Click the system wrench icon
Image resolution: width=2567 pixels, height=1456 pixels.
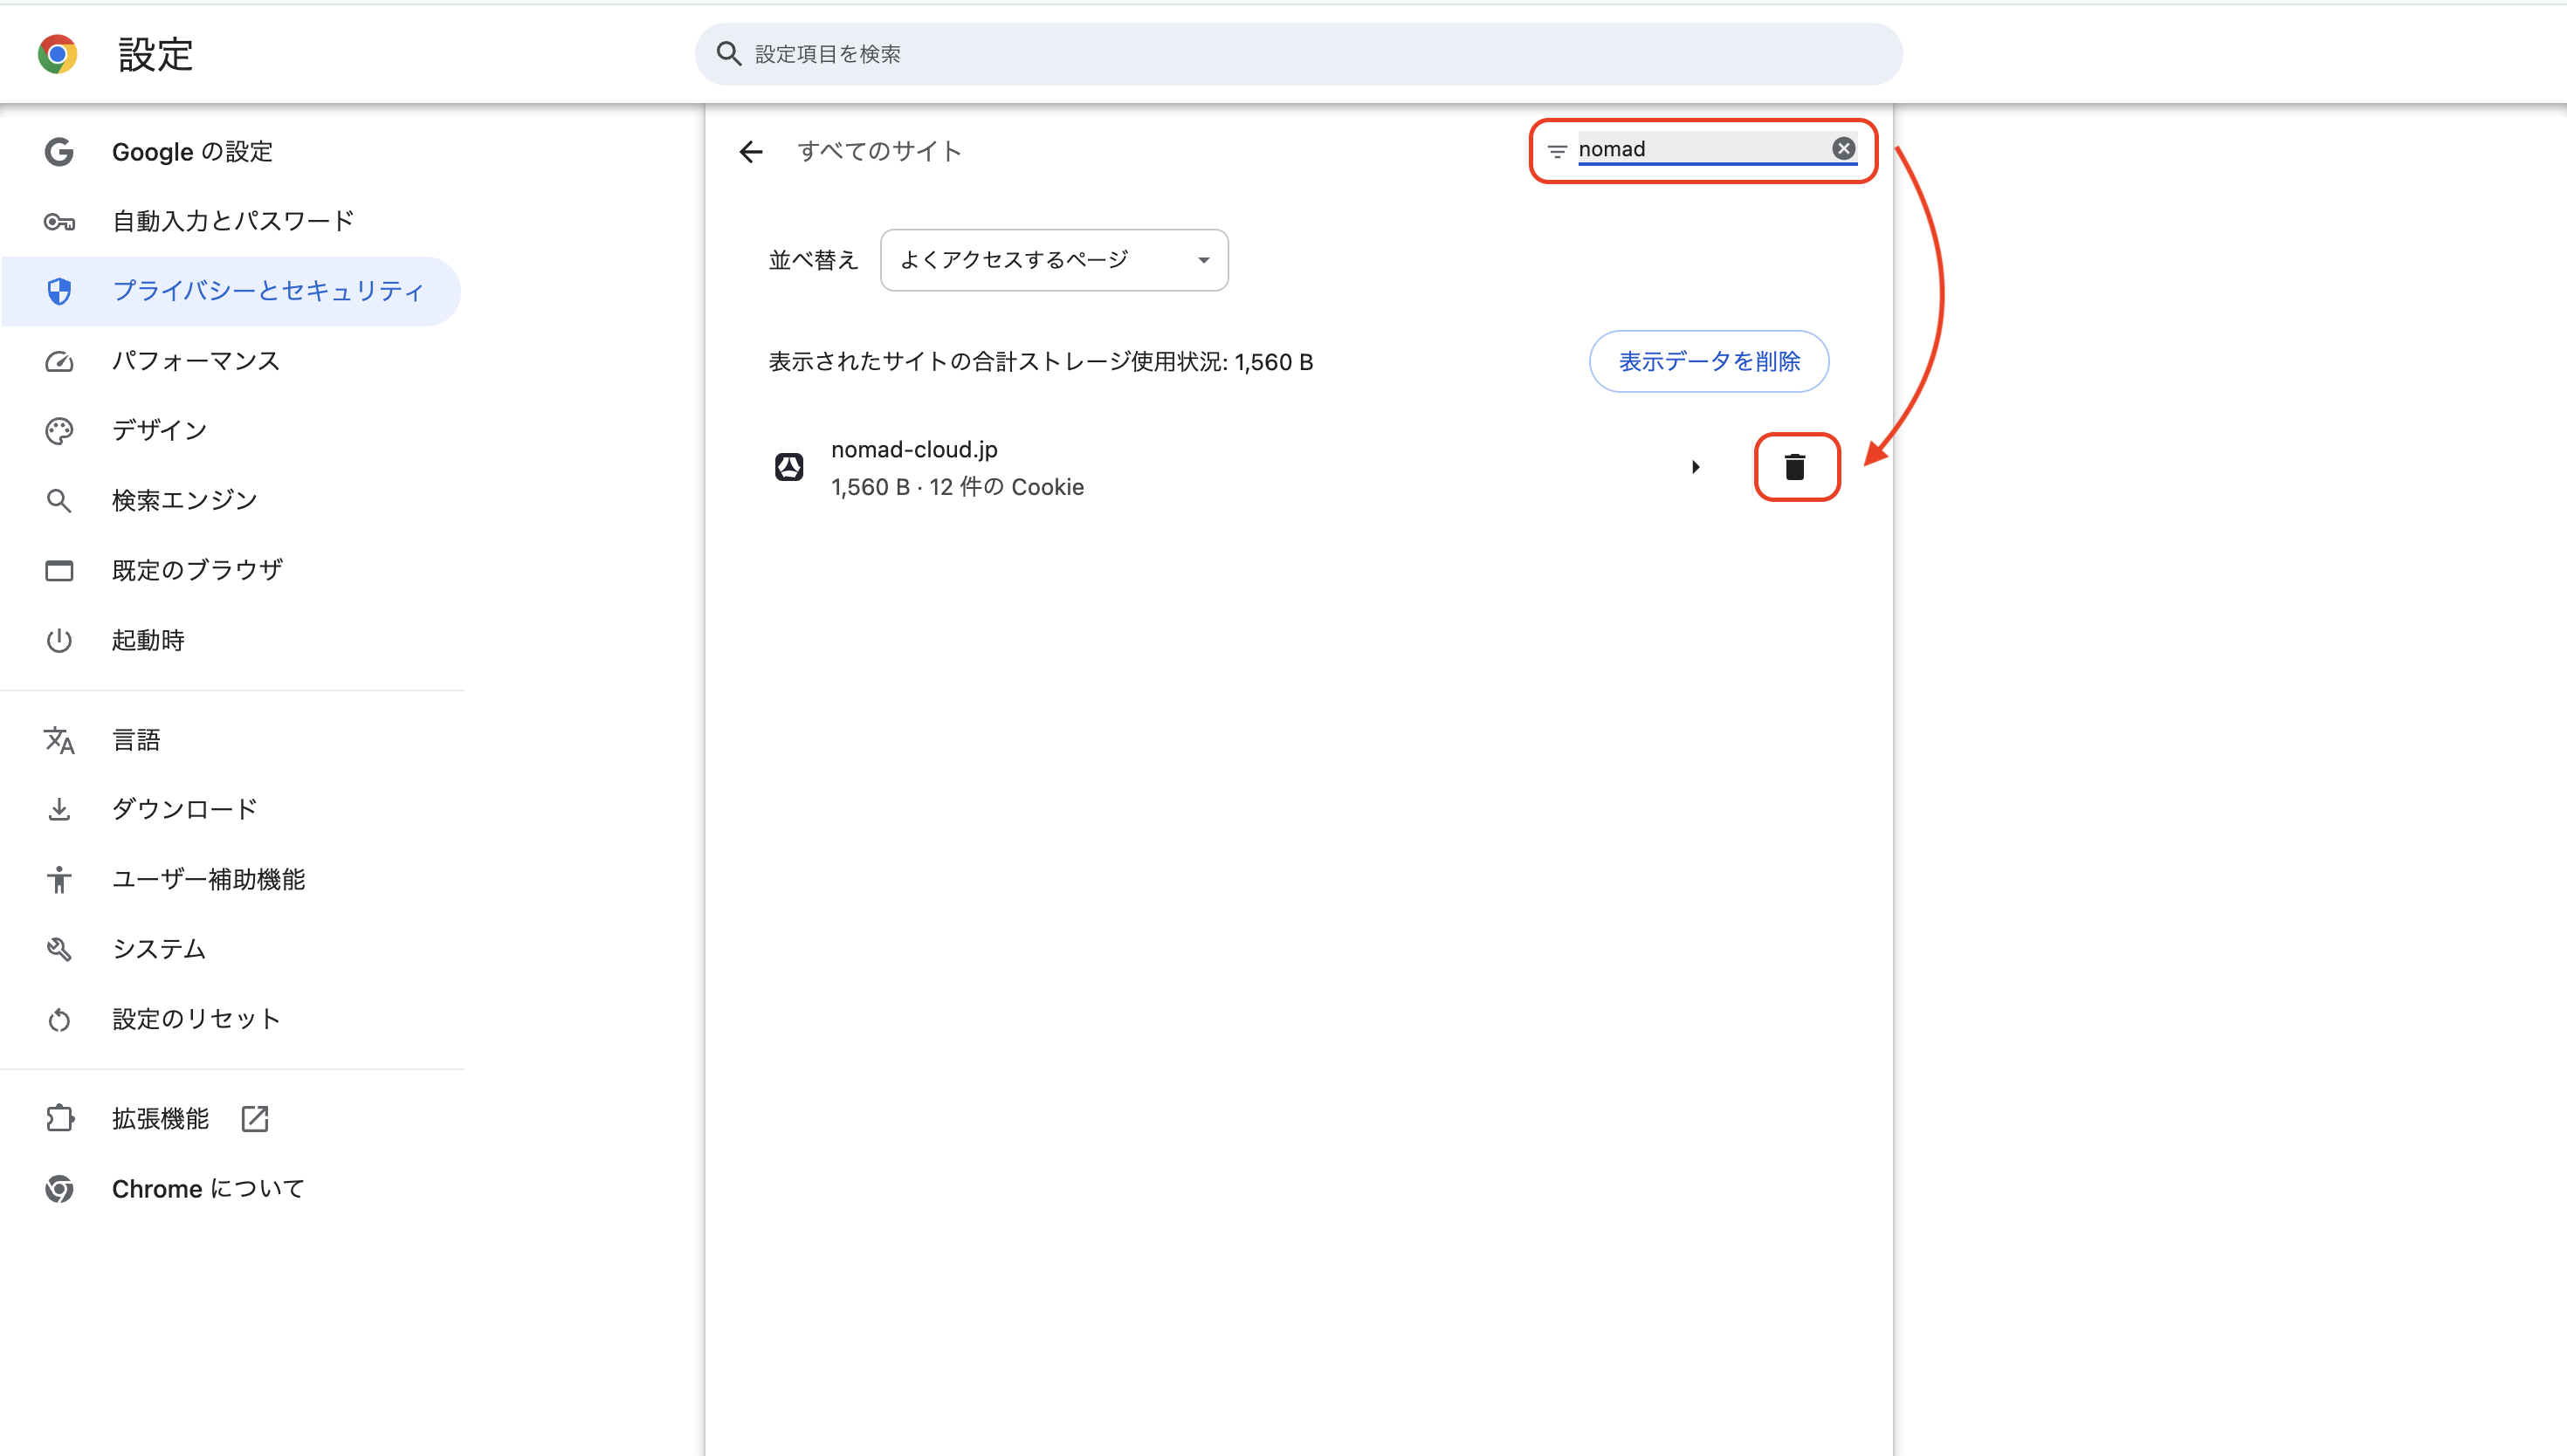click(x=59, y=949)
